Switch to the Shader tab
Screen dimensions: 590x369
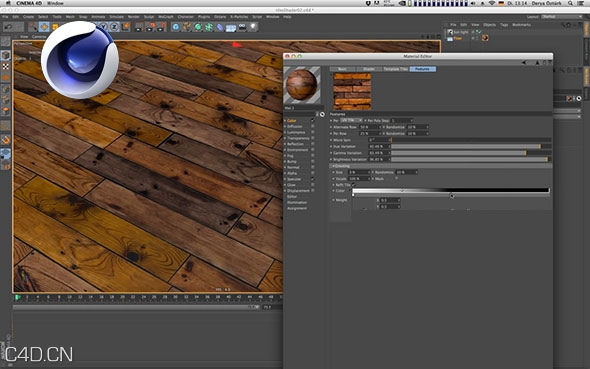click(x=368, y=69)
